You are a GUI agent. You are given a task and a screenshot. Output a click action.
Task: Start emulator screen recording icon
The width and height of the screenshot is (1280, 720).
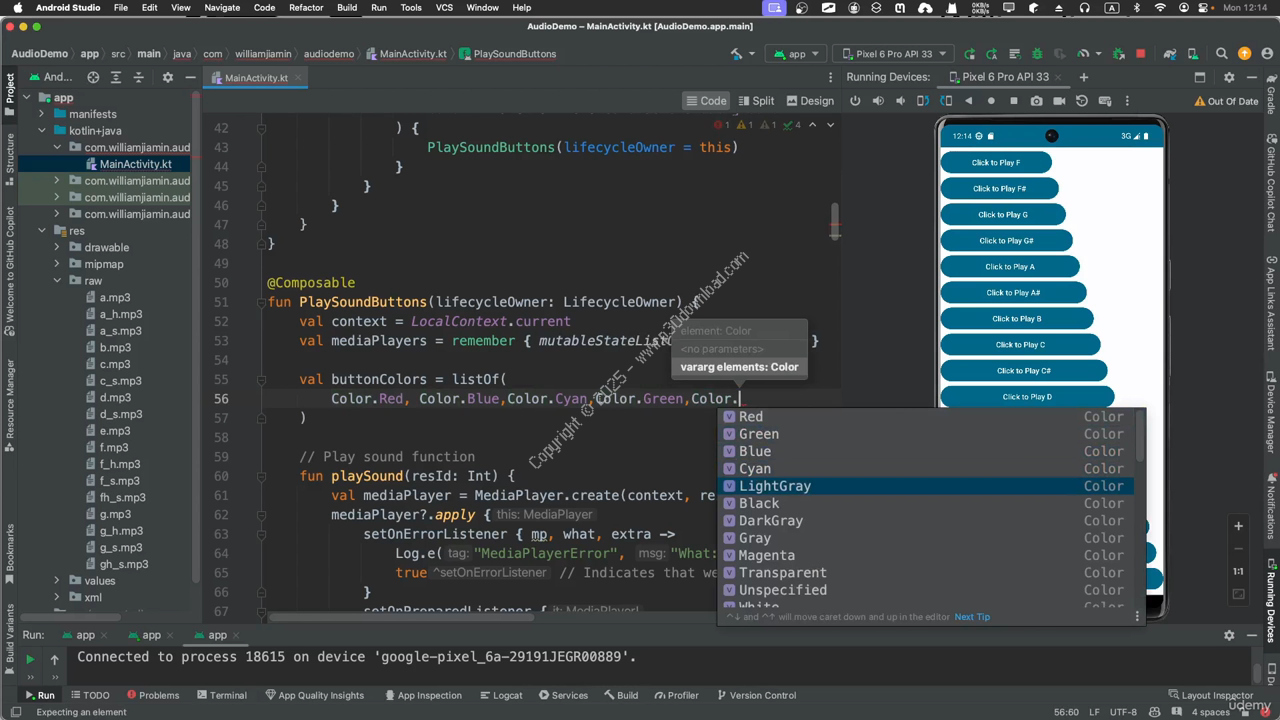[1059, 101]
